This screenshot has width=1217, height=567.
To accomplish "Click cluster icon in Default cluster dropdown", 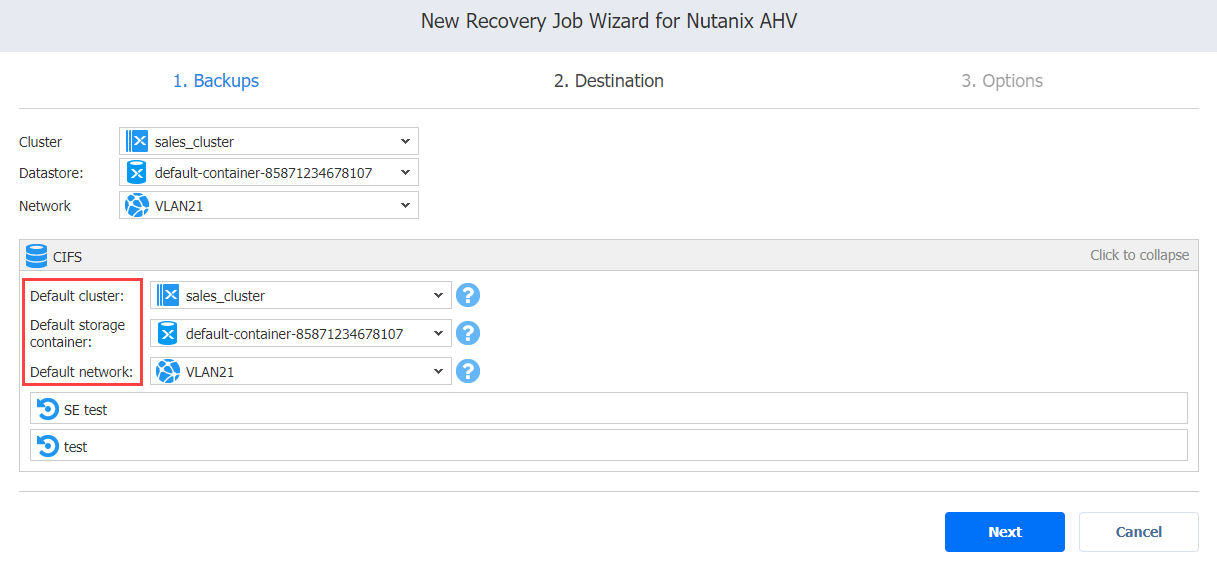I will [x=168, y=295].
